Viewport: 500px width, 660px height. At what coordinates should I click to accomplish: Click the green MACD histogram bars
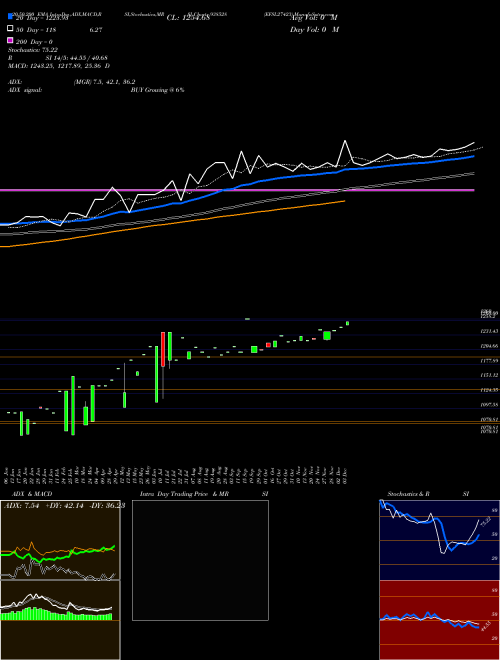(56, 615)
